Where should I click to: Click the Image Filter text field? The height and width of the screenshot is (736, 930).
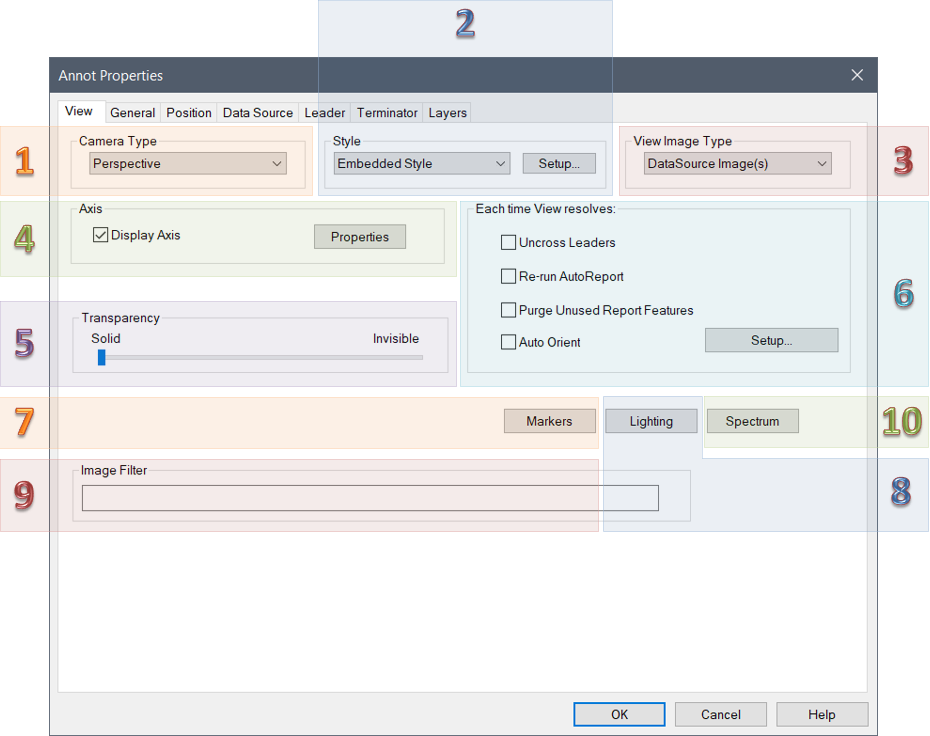click(x=370, y=498)
